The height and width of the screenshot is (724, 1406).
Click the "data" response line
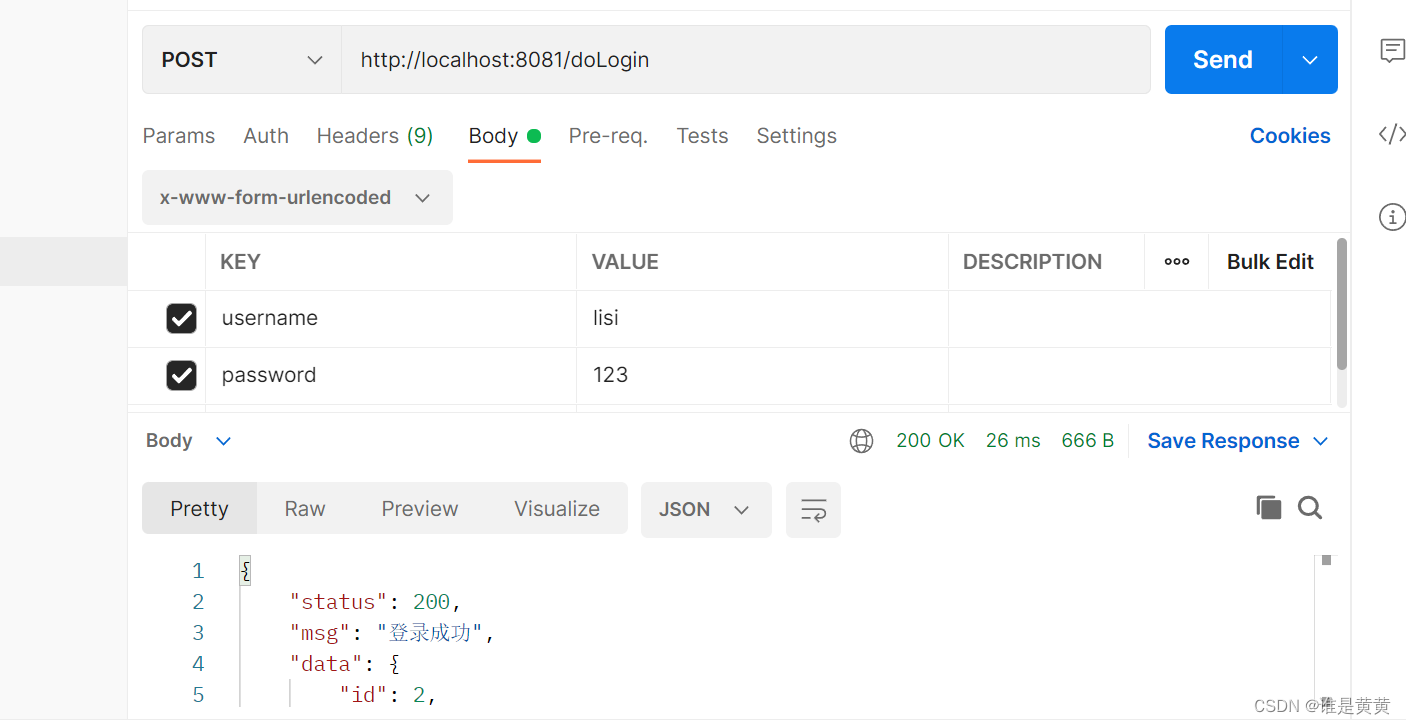tap(344, 664)
